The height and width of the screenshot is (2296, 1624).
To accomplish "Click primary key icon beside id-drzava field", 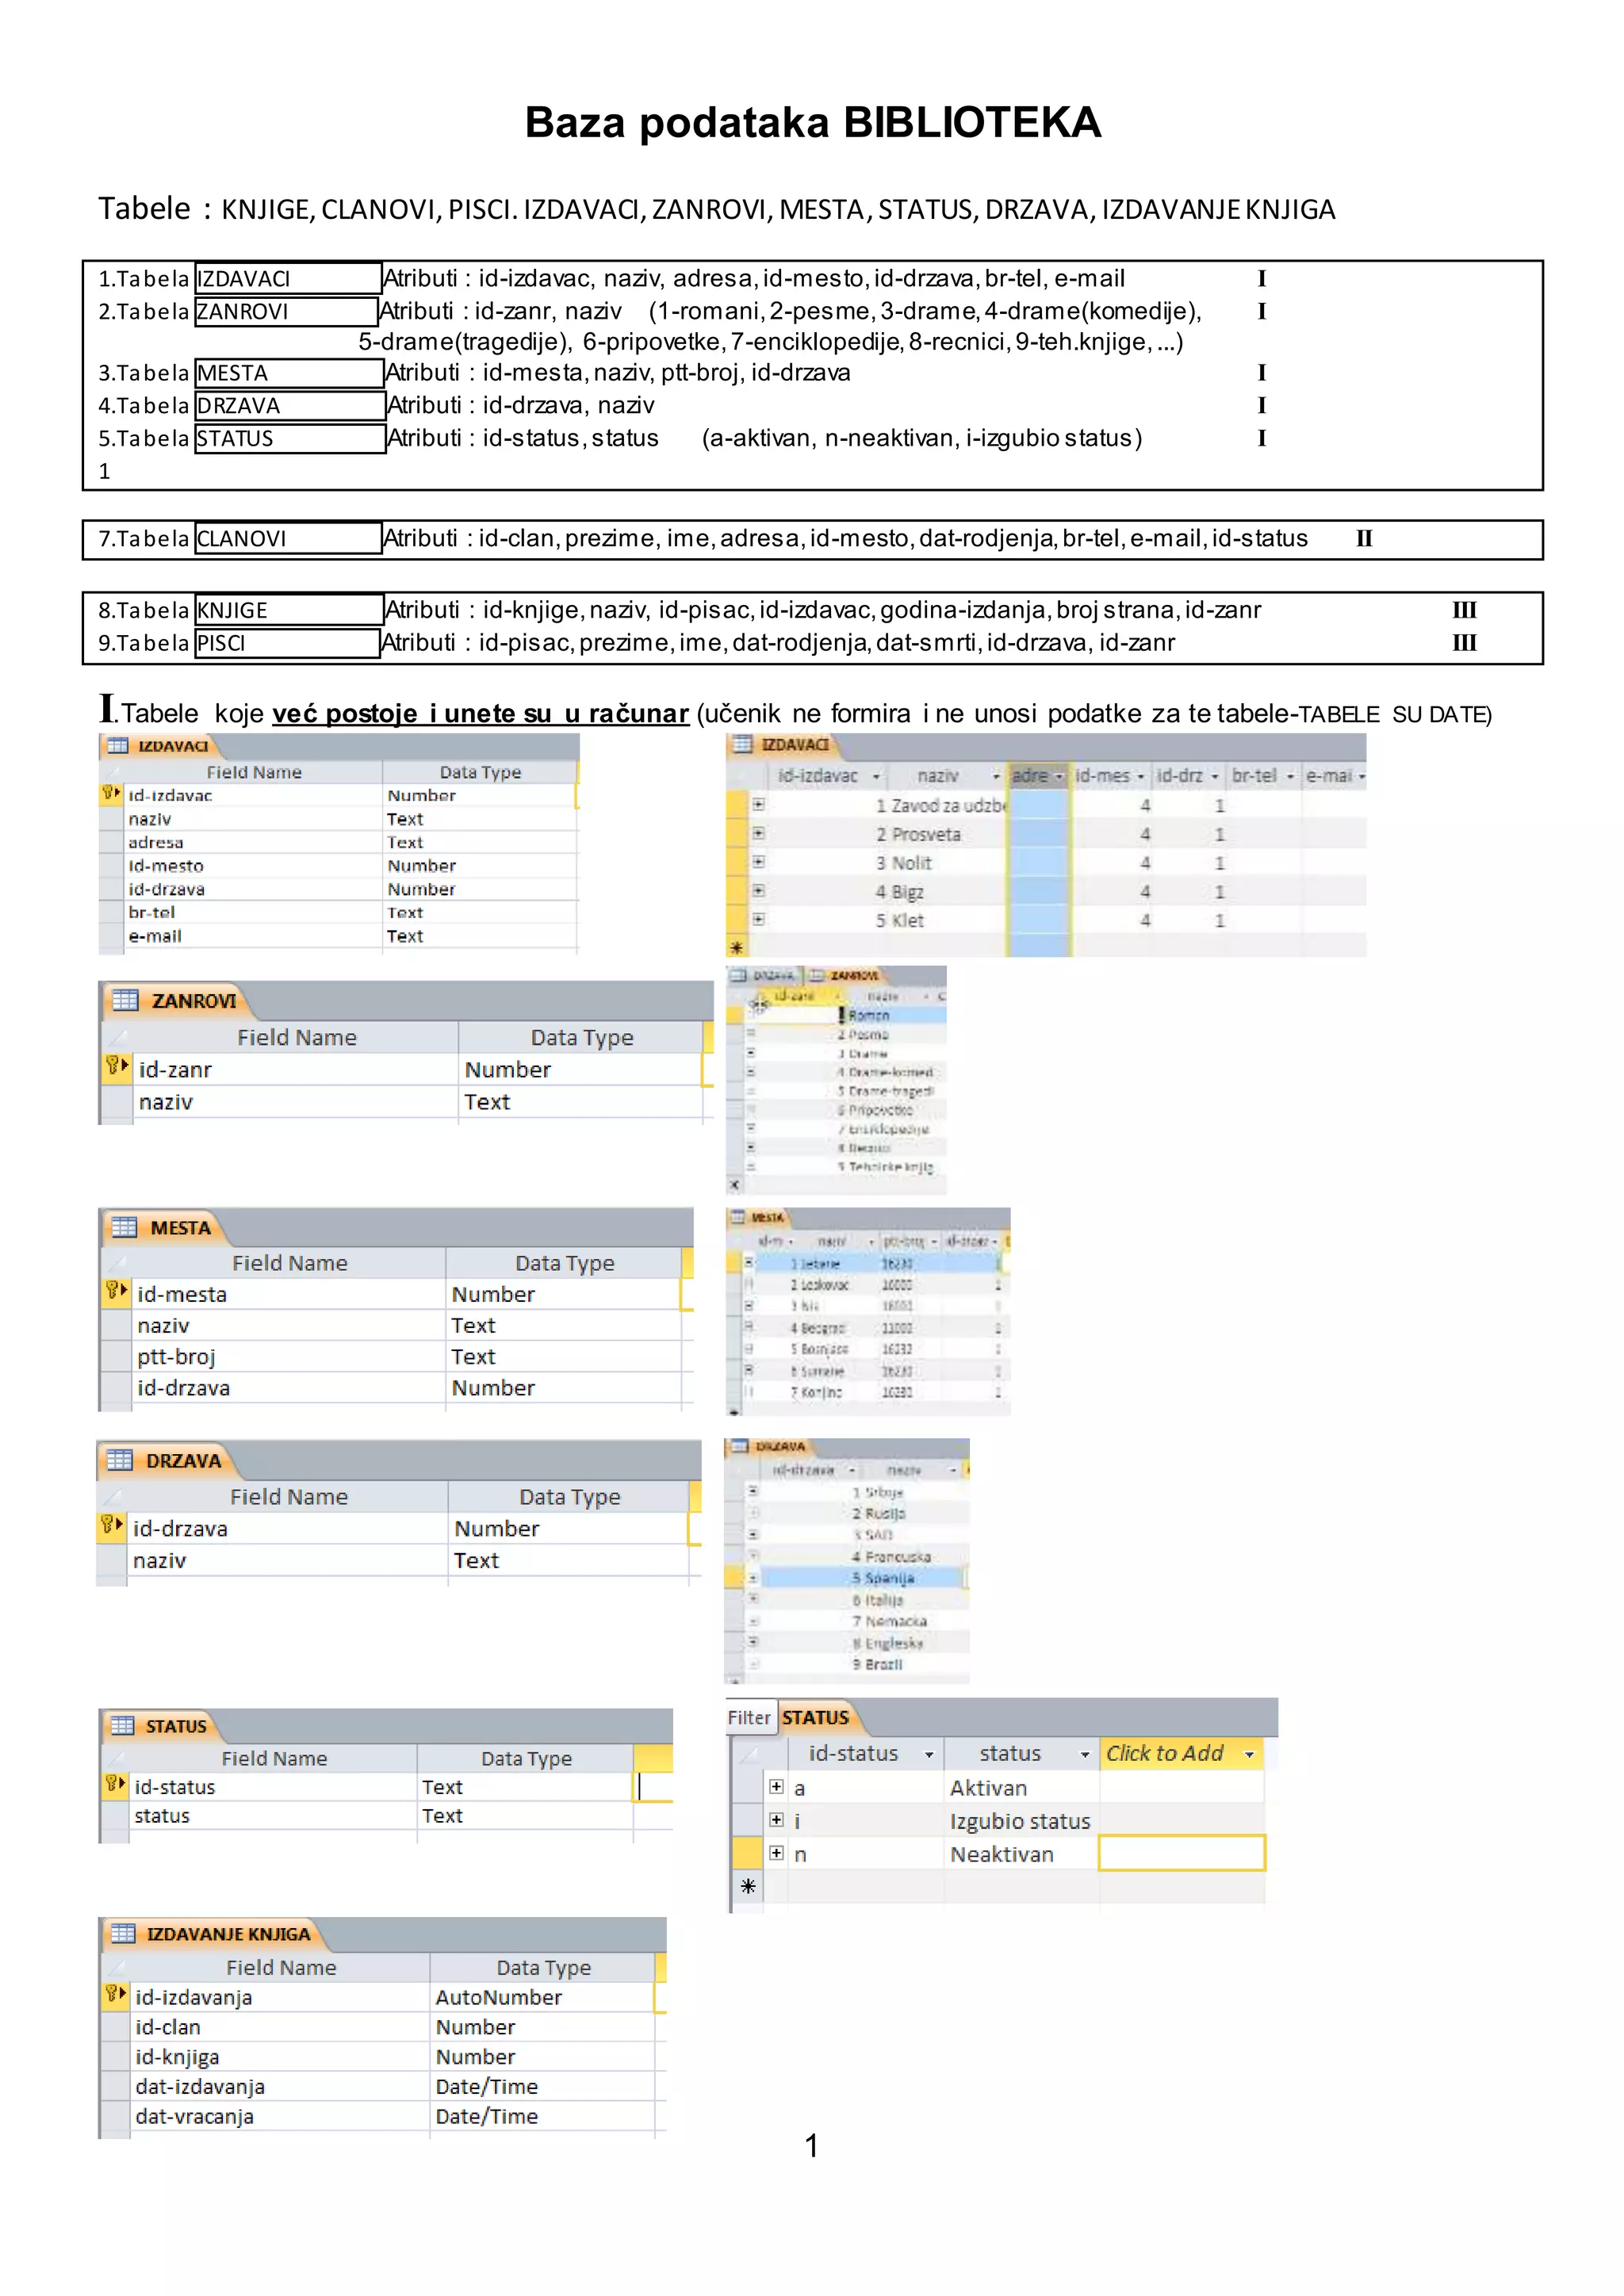I will tap(108, 1525).
